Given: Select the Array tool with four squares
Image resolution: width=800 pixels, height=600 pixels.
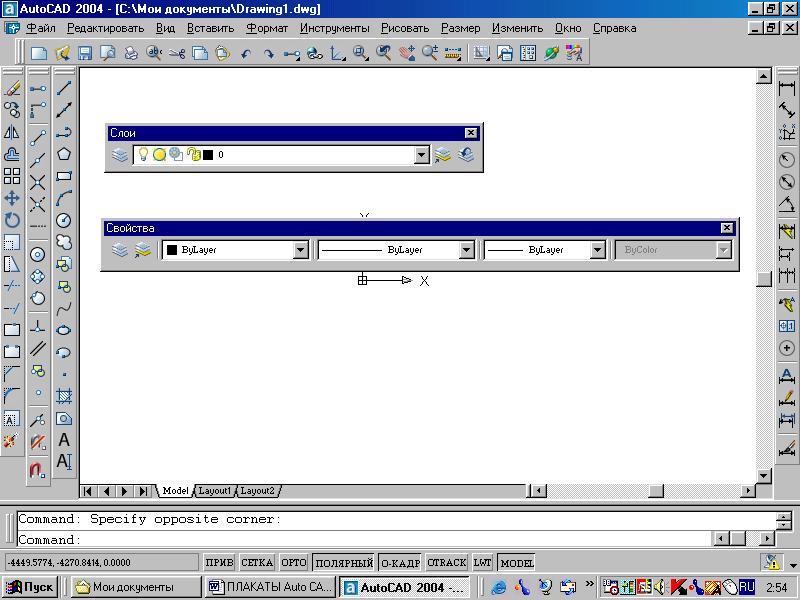Looking at the screenshot, I should point(12,176).
